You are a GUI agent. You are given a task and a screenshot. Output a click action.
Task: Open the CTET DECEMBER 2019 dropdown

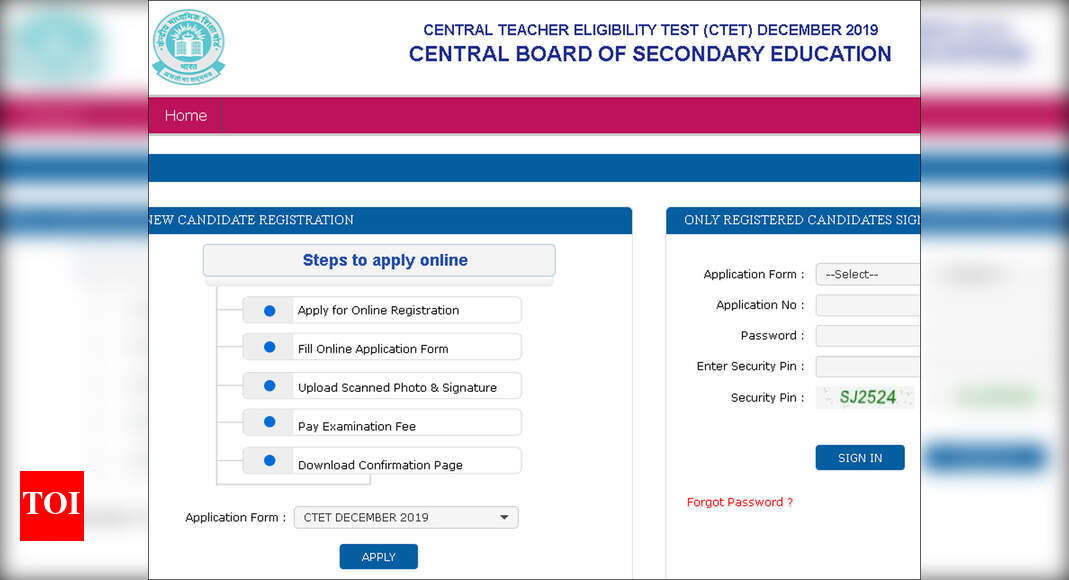pos(404,517)
